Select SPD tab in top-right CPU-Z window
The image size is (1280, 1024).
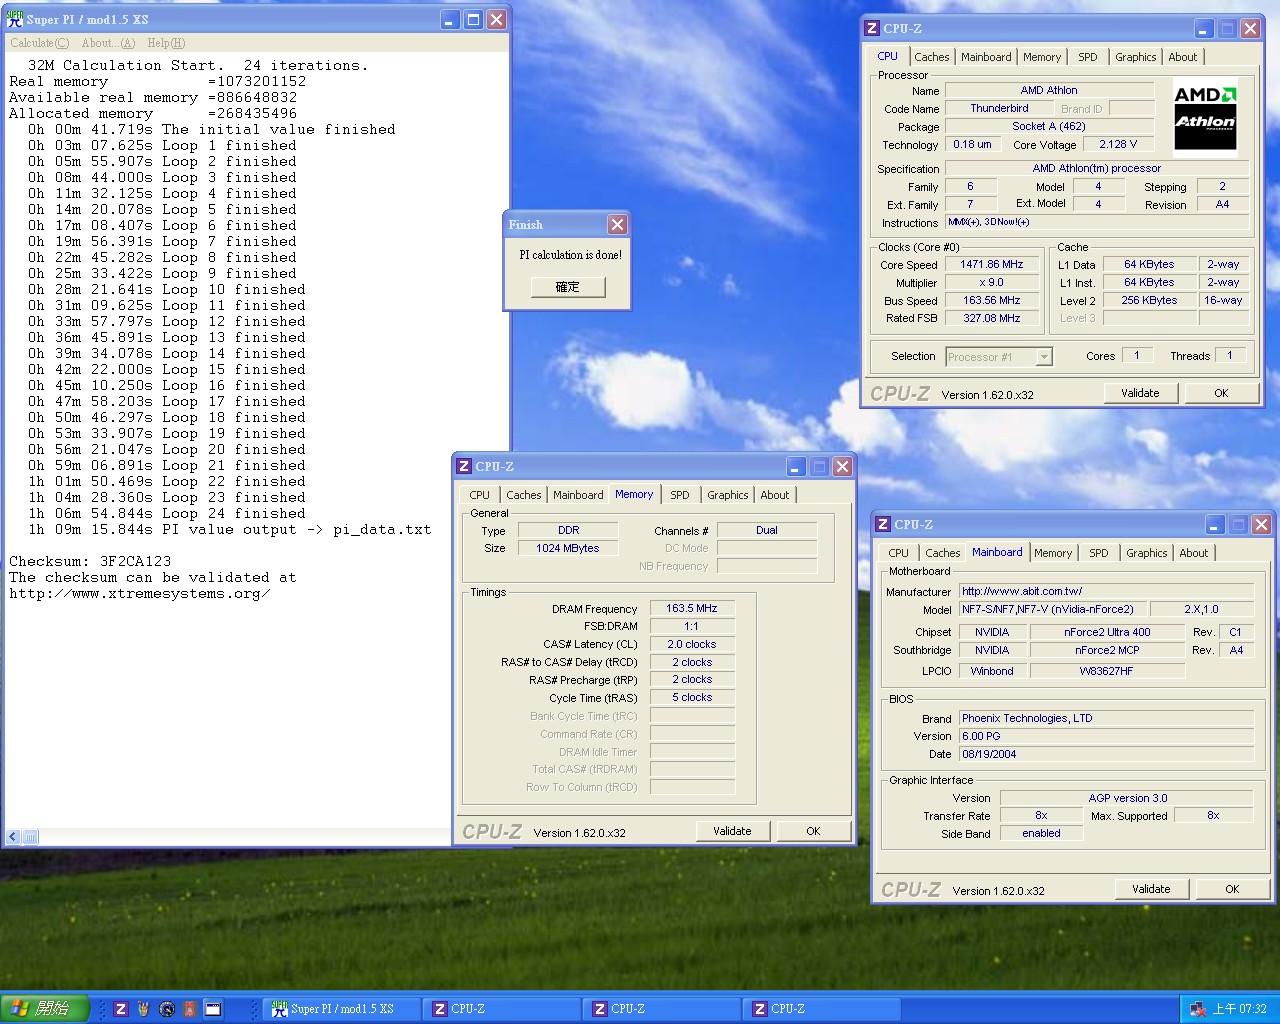1087,57
